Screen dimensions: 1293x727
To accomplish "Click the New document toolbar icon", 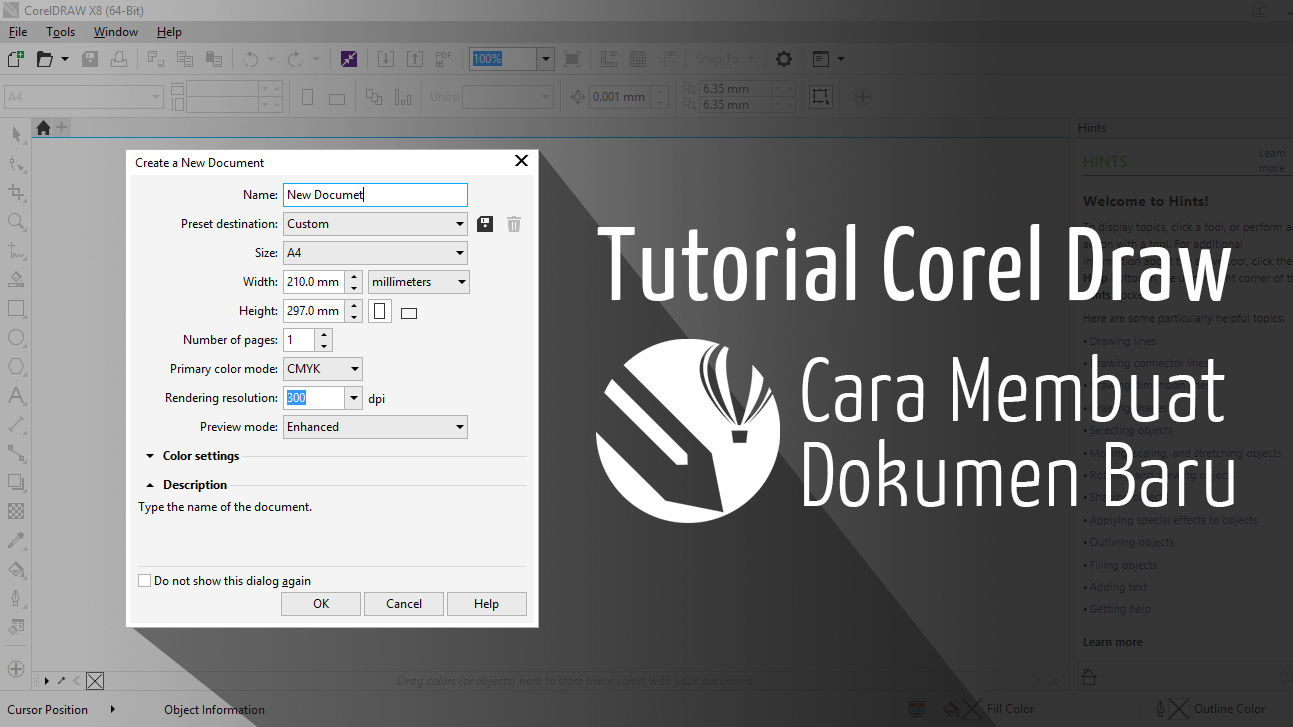I will (x=15, y=59).
